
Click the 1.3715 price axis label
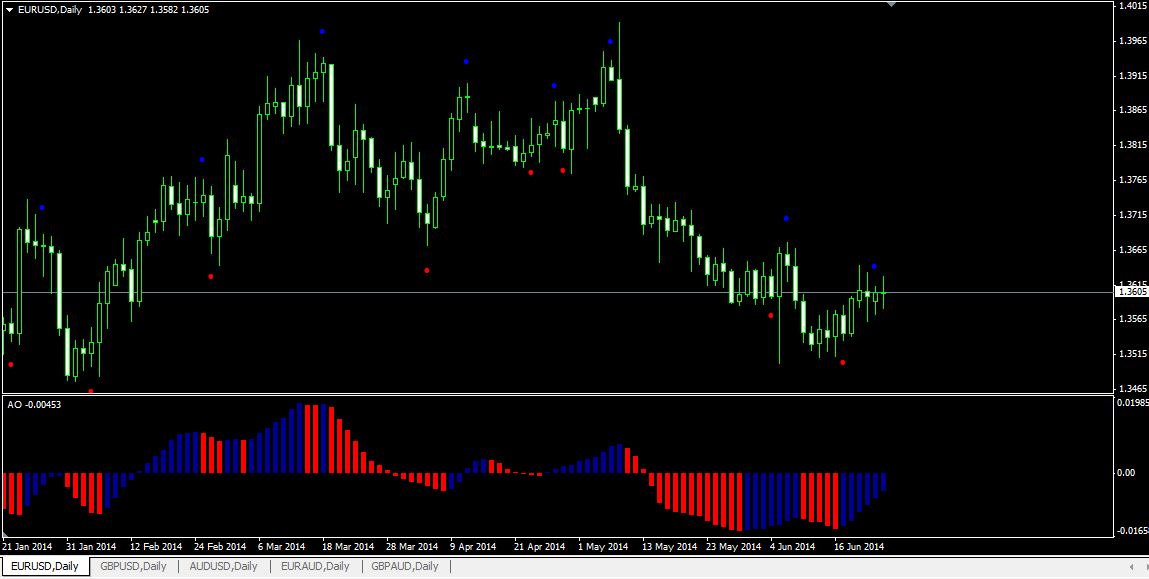click(1132, 215)
